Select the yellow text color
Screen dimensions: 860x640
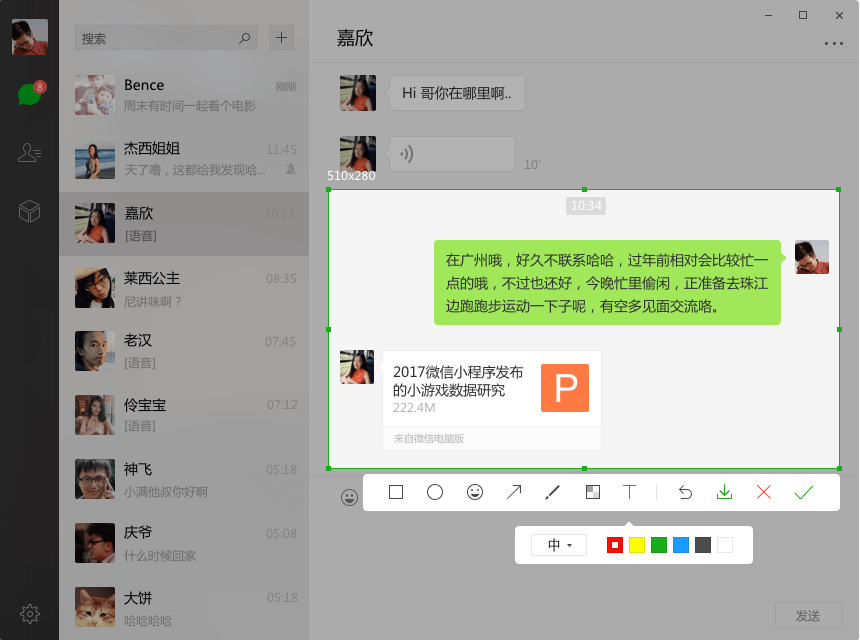(x=637, y=545)
